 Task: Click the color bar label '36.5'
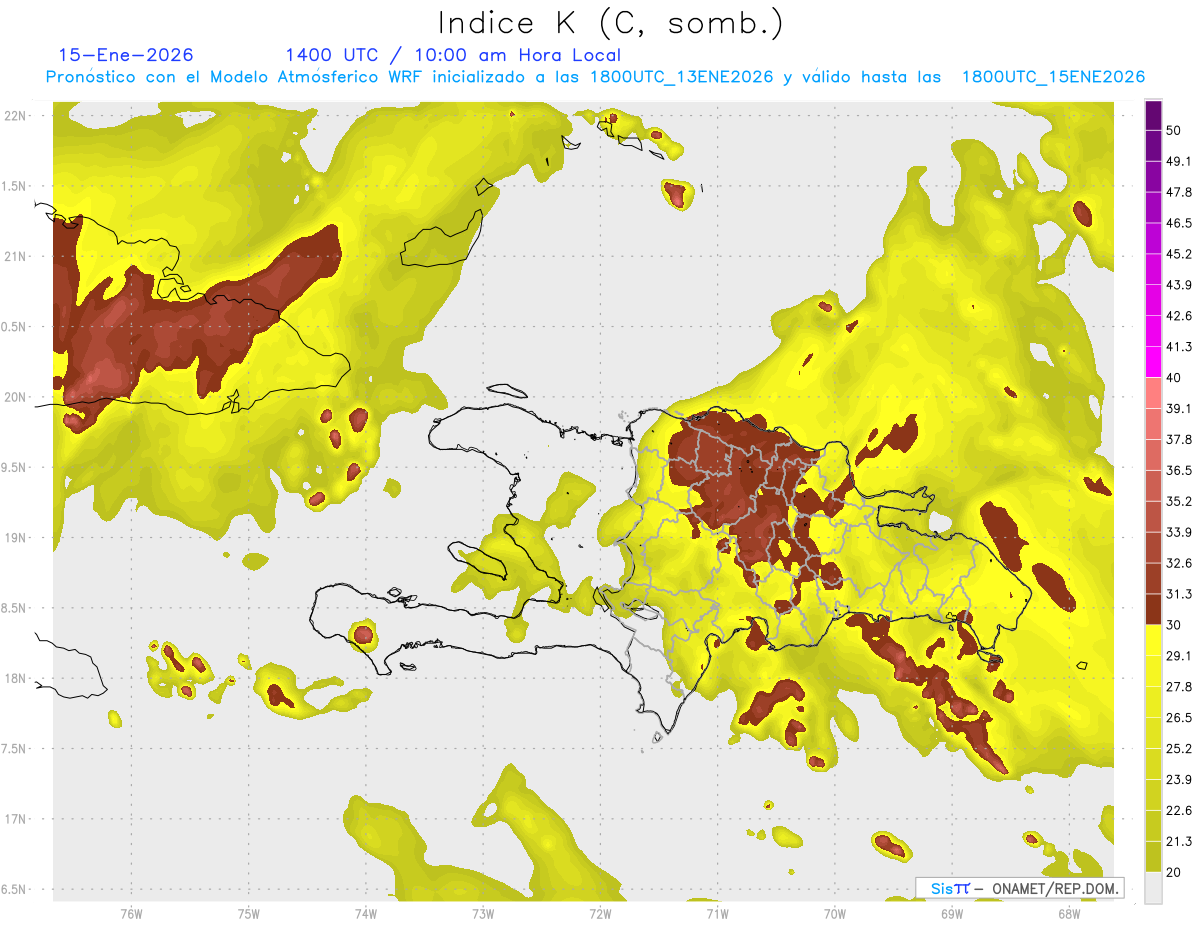click(1179, 470)
